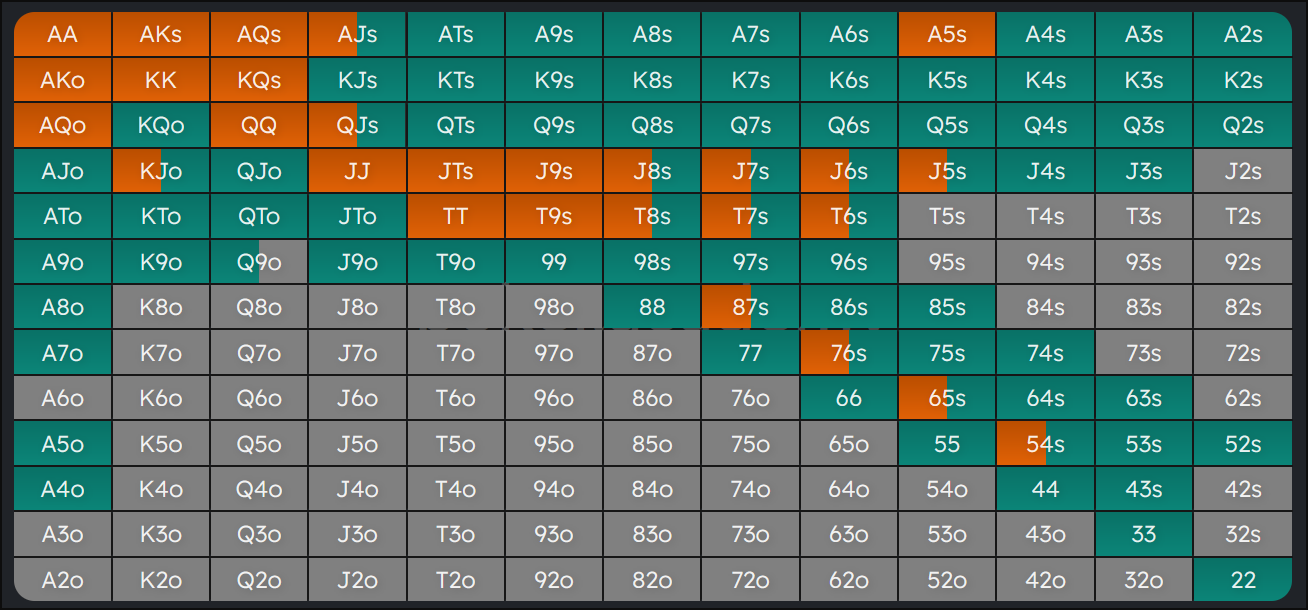Select the JTs hand cell
Screen dimensions: 1308x610
[455, 171]
